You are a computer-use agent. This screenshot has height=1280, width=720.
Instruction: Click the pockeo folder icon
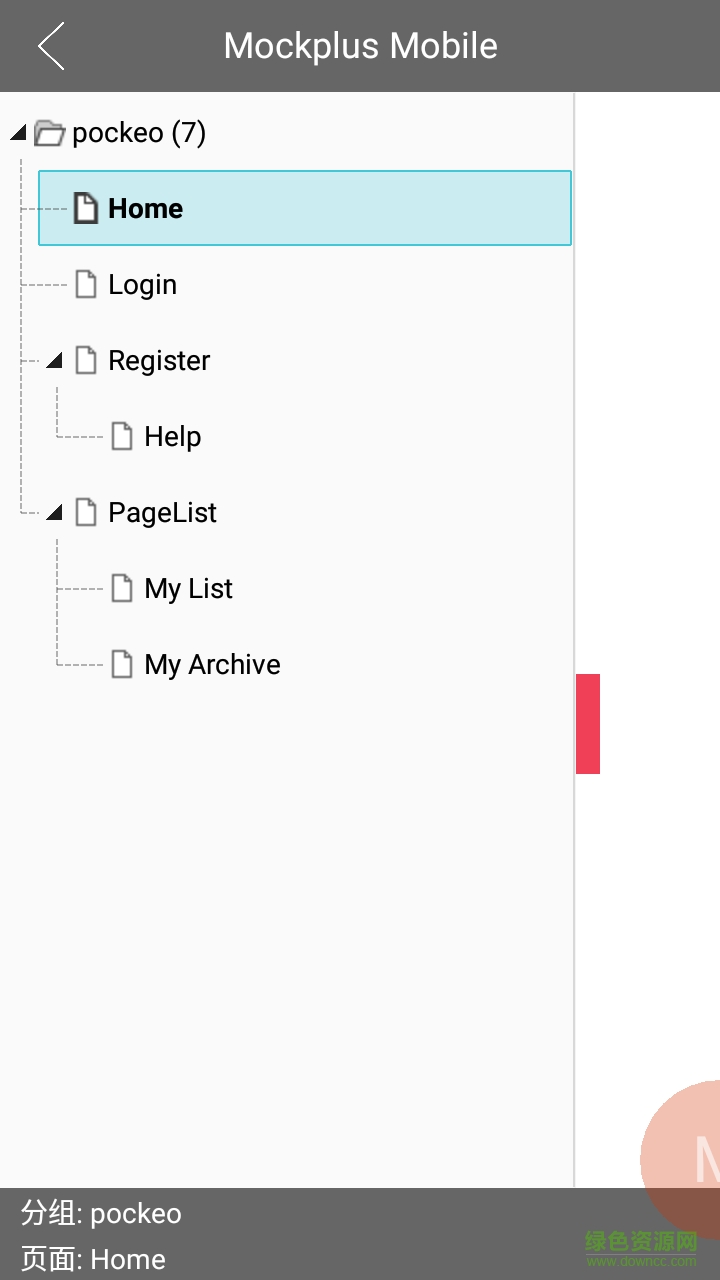pos(49,133)
